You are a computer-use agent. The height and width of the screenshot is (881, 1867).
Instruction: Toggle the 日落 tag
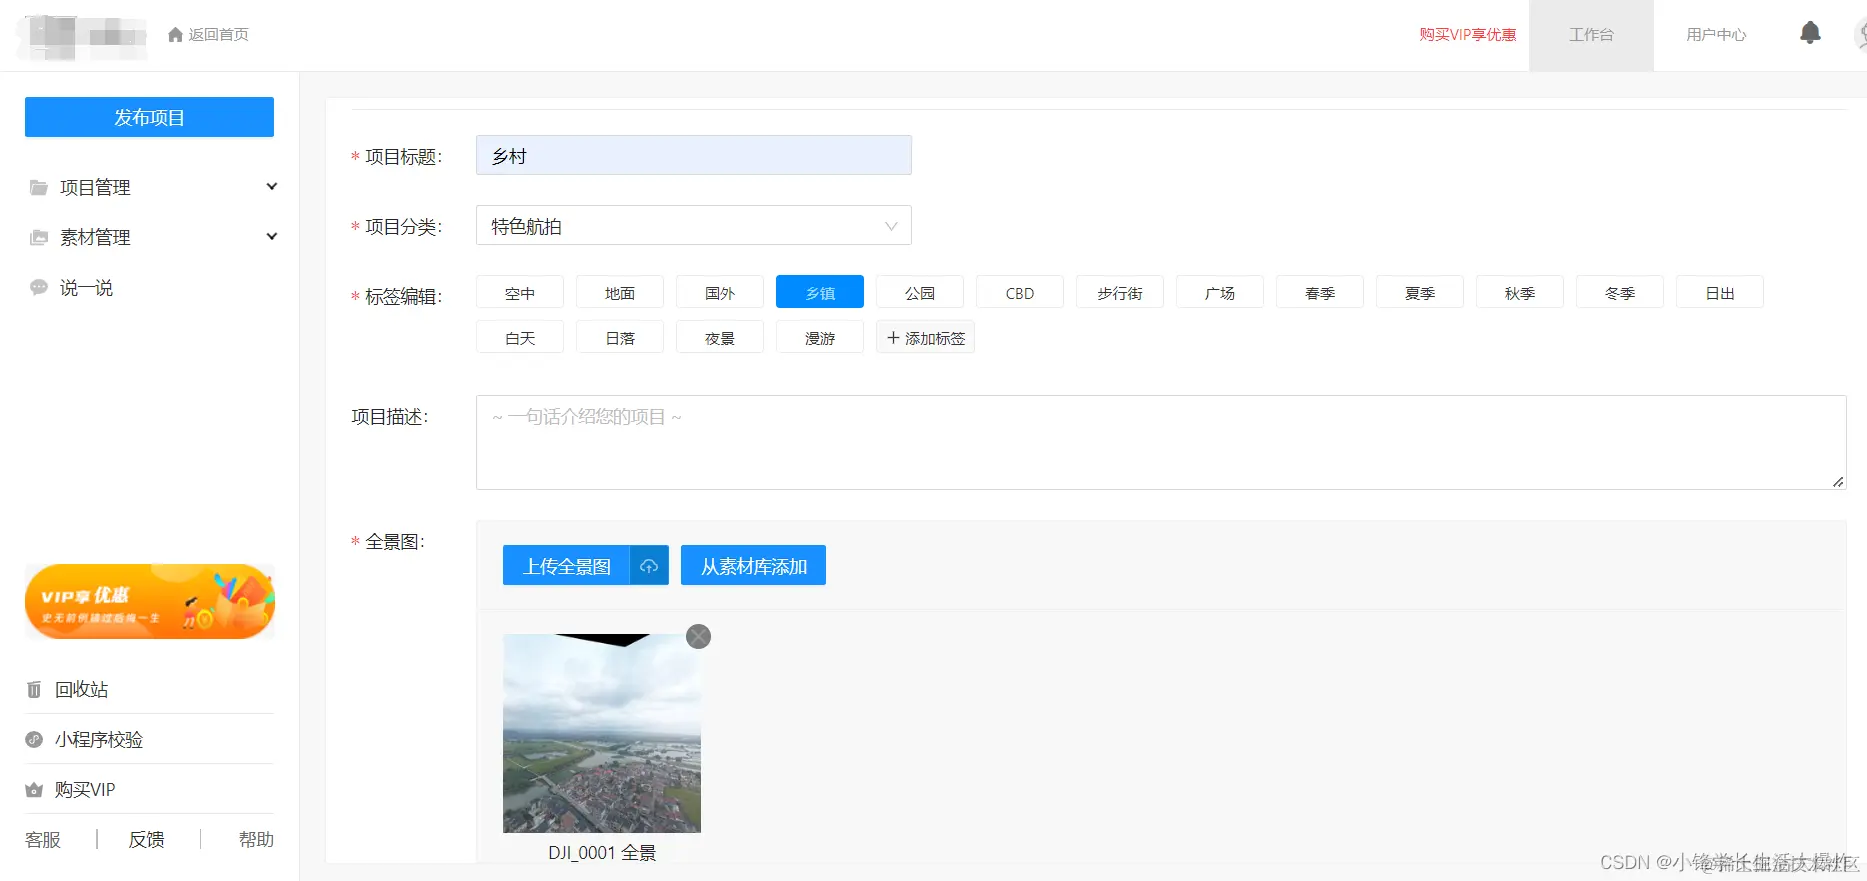[x=620, y=337]
